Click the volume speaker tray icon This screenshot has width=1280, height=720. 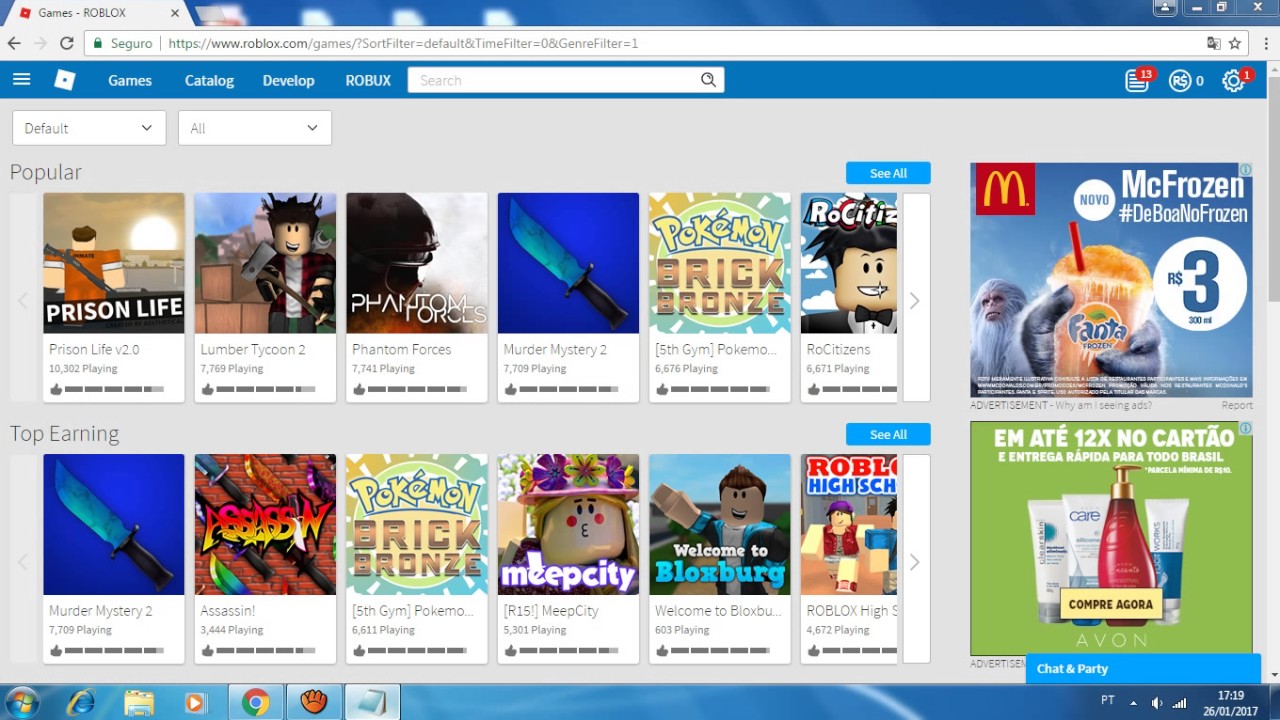[x=1157, y=703]
